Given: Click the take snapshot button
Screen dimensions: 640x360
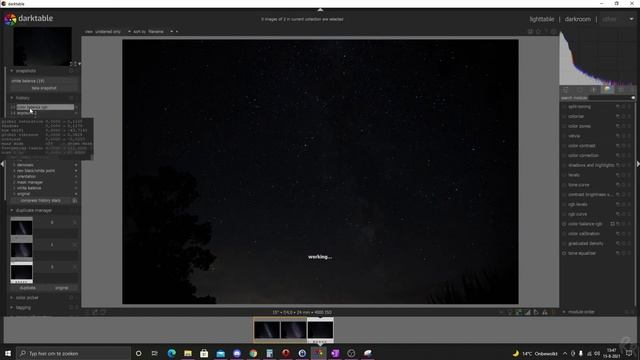Looking at the screenshot, I should click(44, 88).
